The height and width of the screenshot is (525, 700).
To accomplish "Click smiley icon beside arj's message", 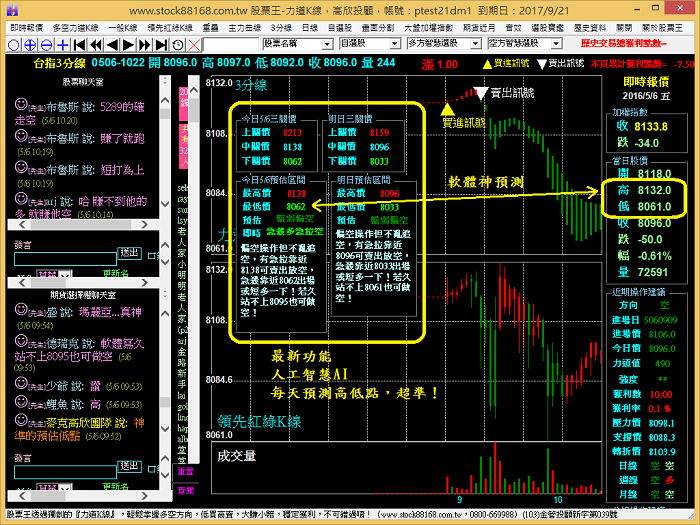I will tap(21, 198).
